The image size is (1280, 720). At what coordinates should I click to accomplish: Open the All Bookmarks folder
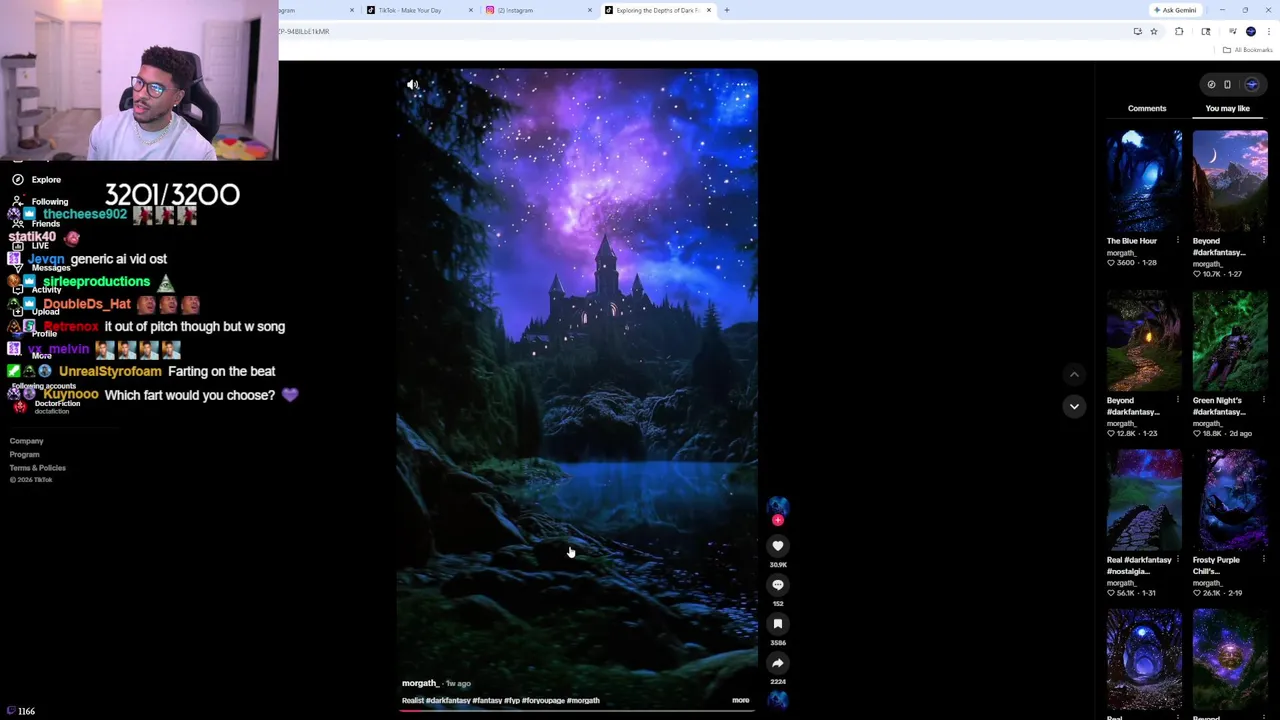[1247, 50]
